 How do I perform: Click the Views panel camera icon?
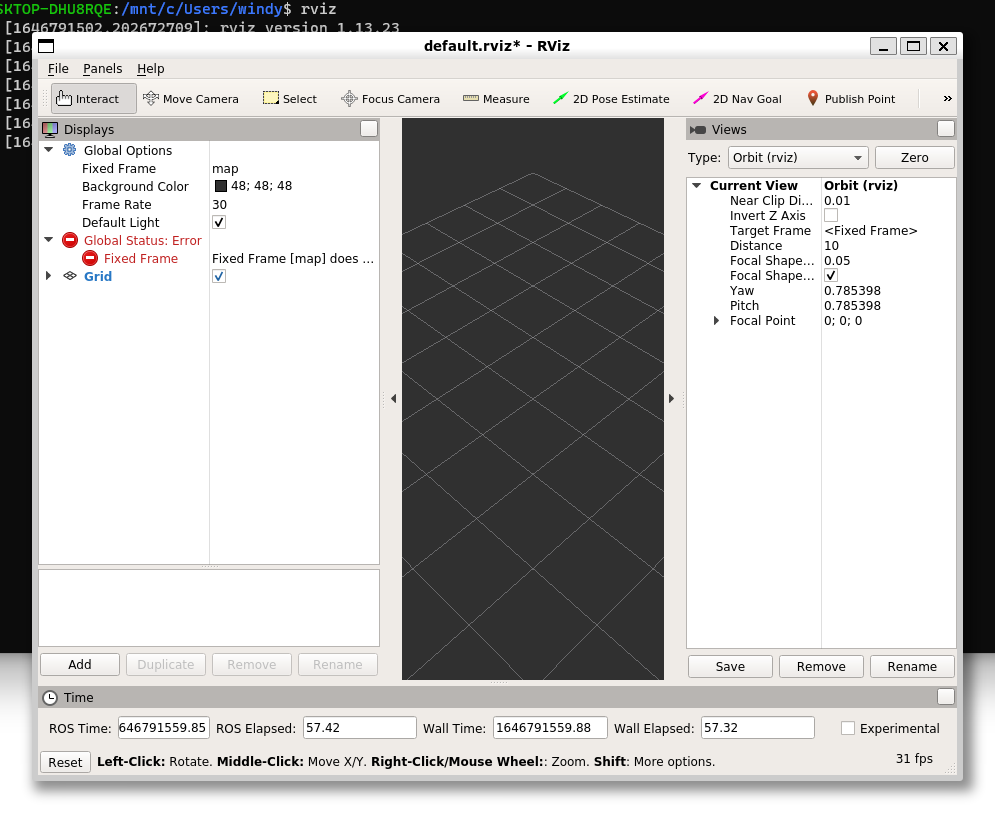[698, 129]
